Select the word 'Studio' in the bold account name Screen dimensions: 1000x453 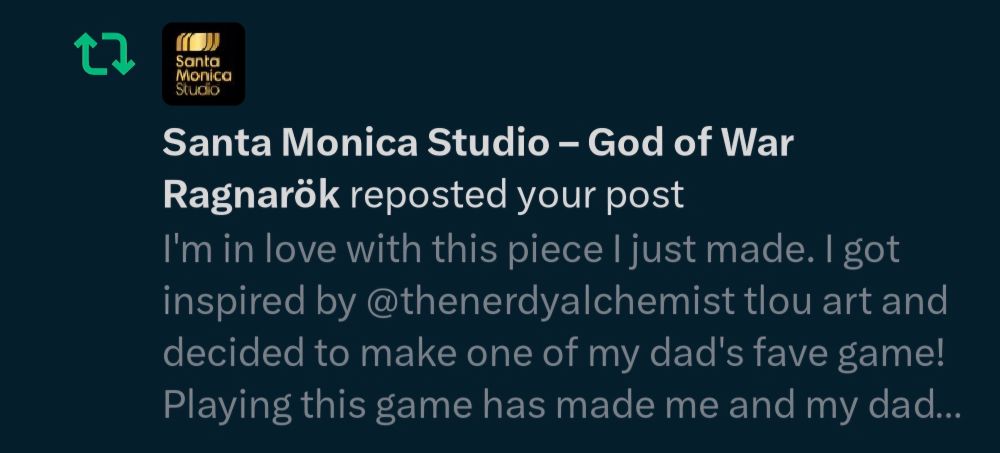[488, 143]
